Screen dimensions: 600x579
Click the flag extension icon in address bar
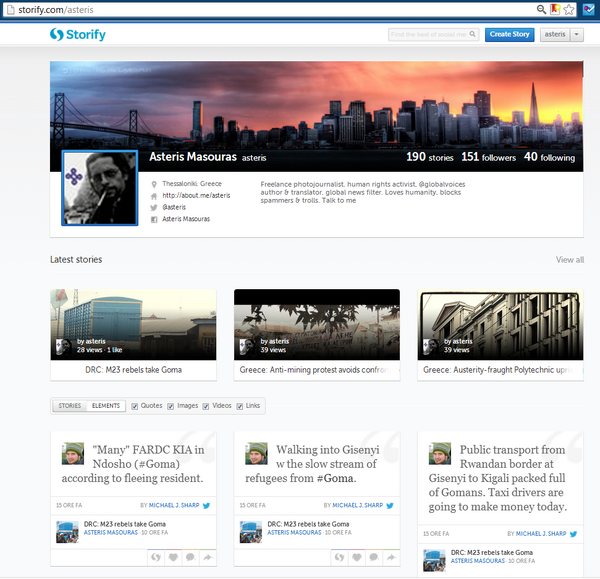[555, 9]
